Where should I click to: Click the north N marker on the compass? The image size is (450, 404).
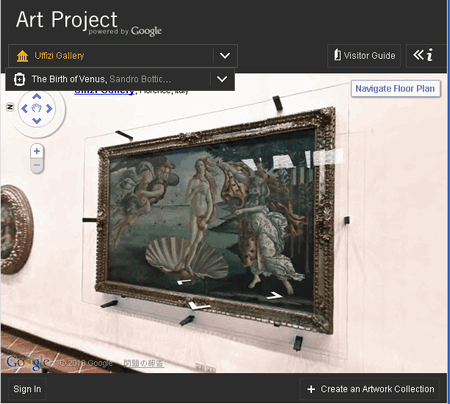pyautogui.click(x=10, y=107)
